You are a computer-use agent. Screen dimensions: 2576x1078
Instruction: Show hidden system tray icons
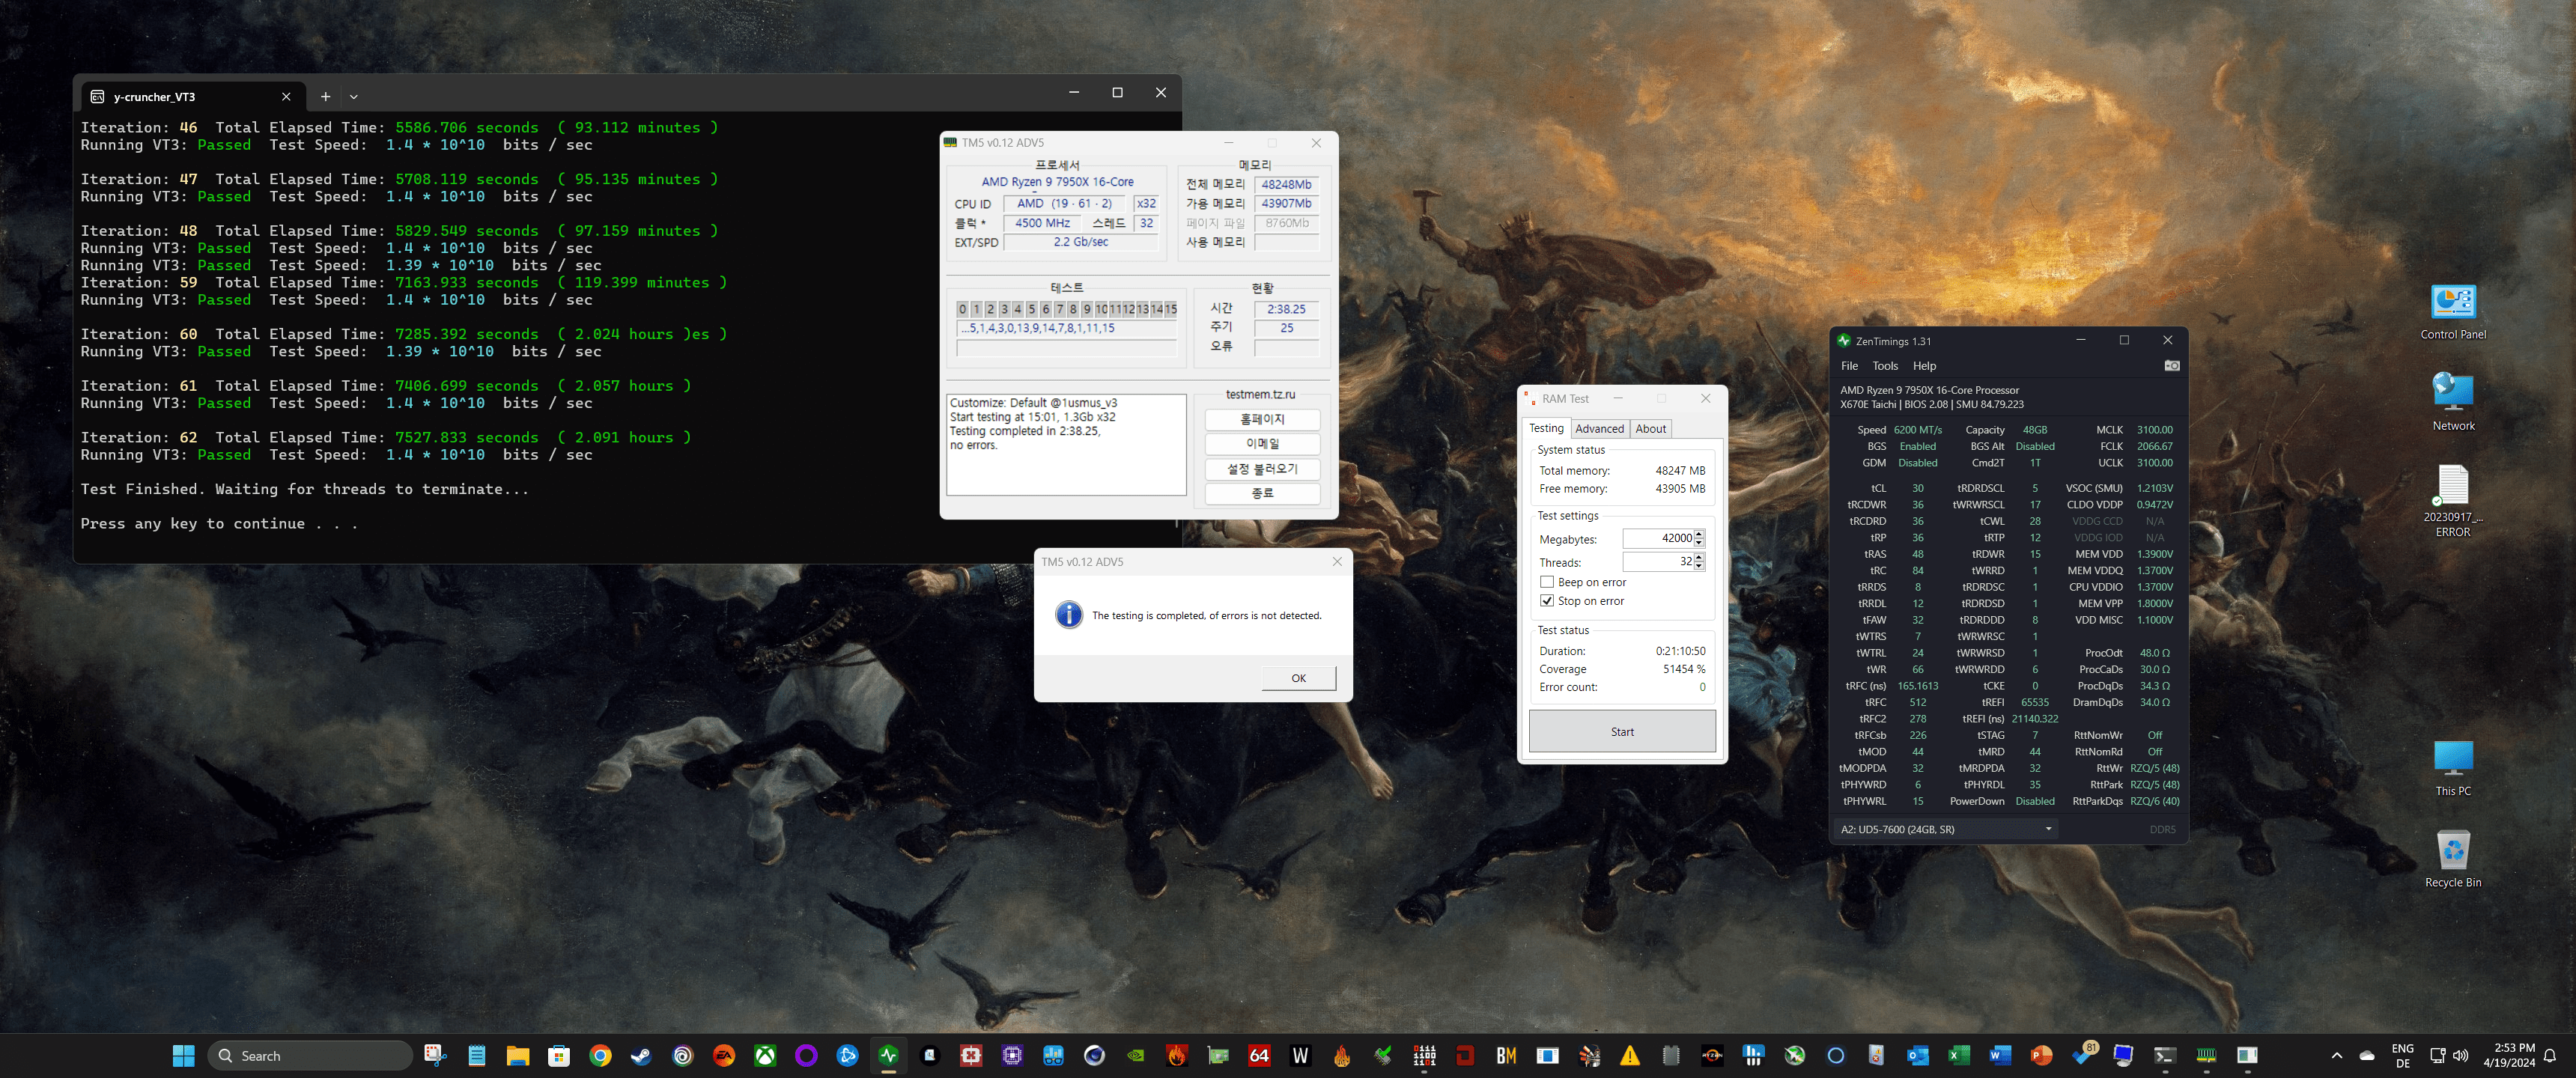pos(2337,1055)
